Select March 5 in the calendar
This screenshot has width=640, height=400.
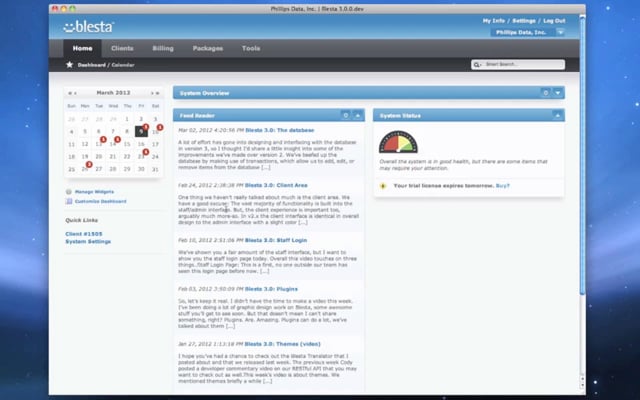85,131
